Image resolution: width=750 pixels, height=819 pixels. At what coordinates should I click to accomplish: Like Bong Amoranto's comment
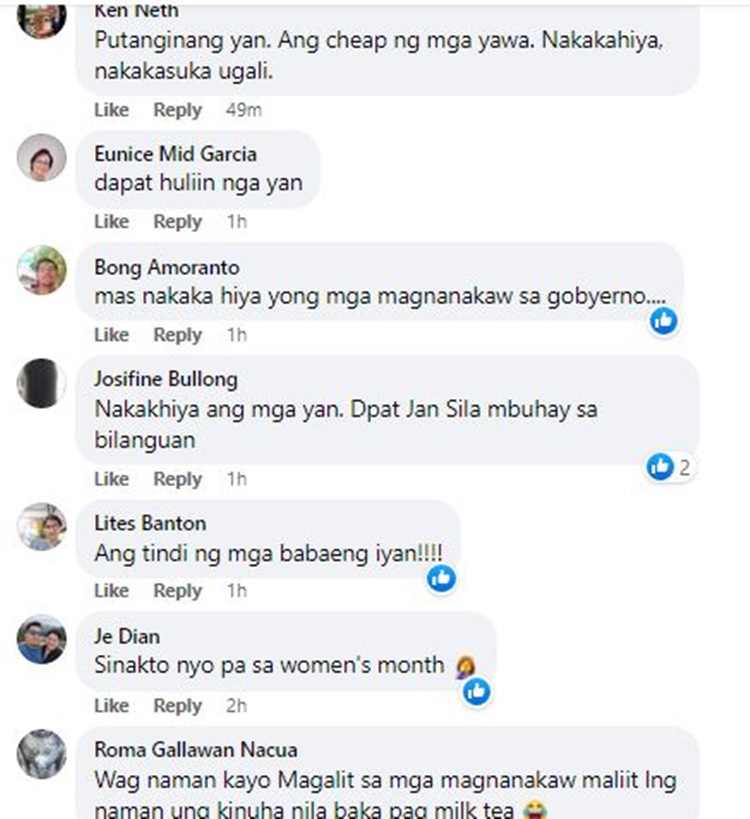coord(111,335)
